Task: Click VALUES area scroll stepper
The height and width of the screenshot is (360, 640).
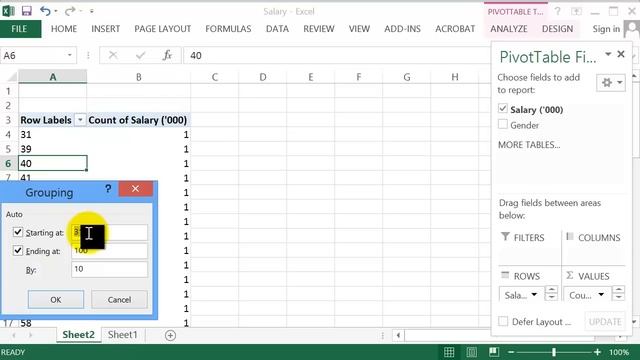Action: pyautogui.click(x=618, y=293)
